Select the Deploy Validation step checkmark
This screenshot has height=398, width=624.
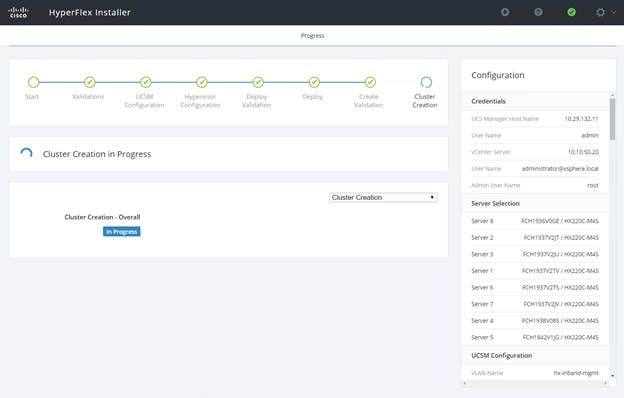point(258,82)
